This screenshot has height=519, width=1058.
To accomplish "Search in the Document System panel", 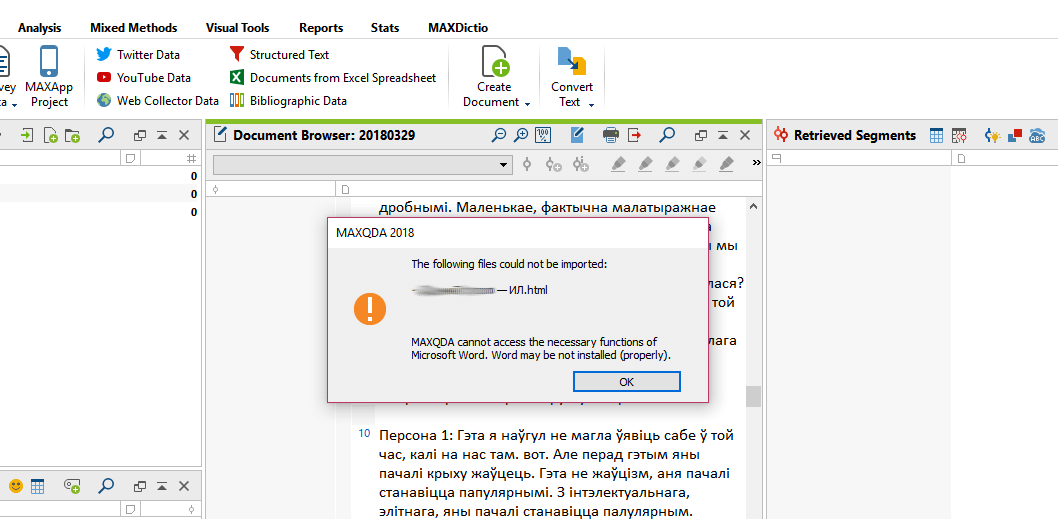I will (x=105, y=135).
